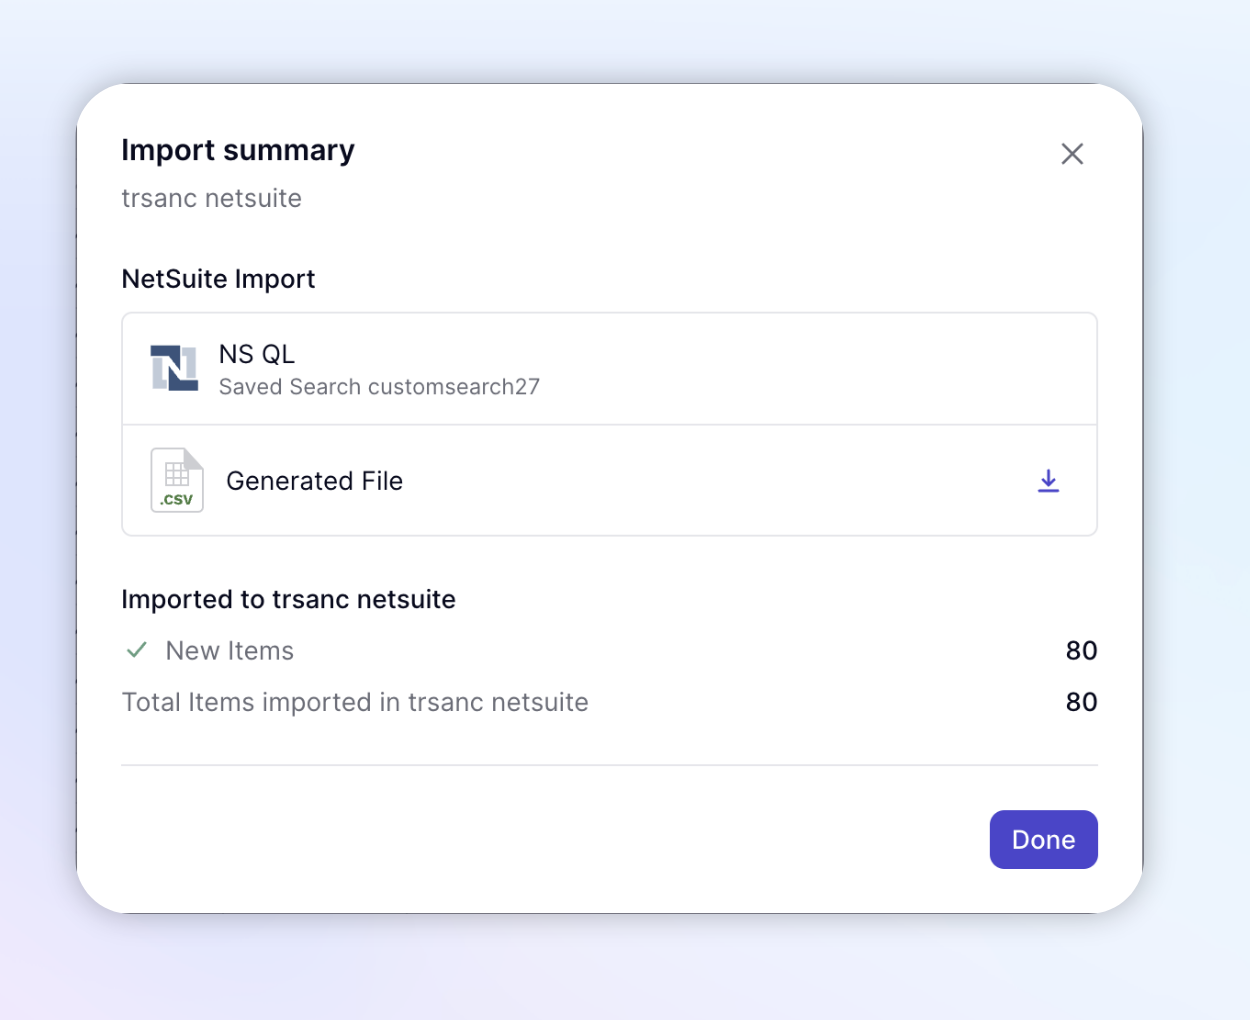Click the 'New Items' label
Image resolution: width=1250 pixels, height=1020 pixels.
230,651
